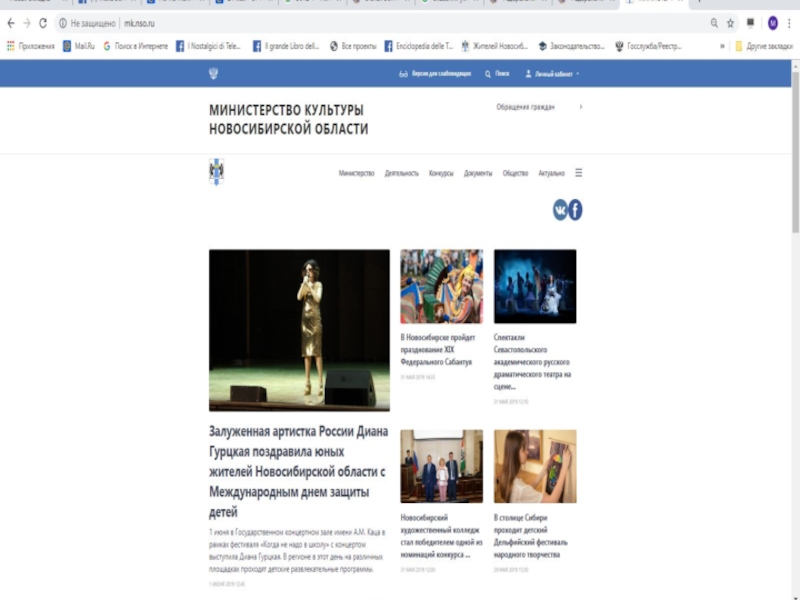The height and width of the screenshot is (600, 800).
Task: Open the Документы menu item
Action: click(478, 173)
